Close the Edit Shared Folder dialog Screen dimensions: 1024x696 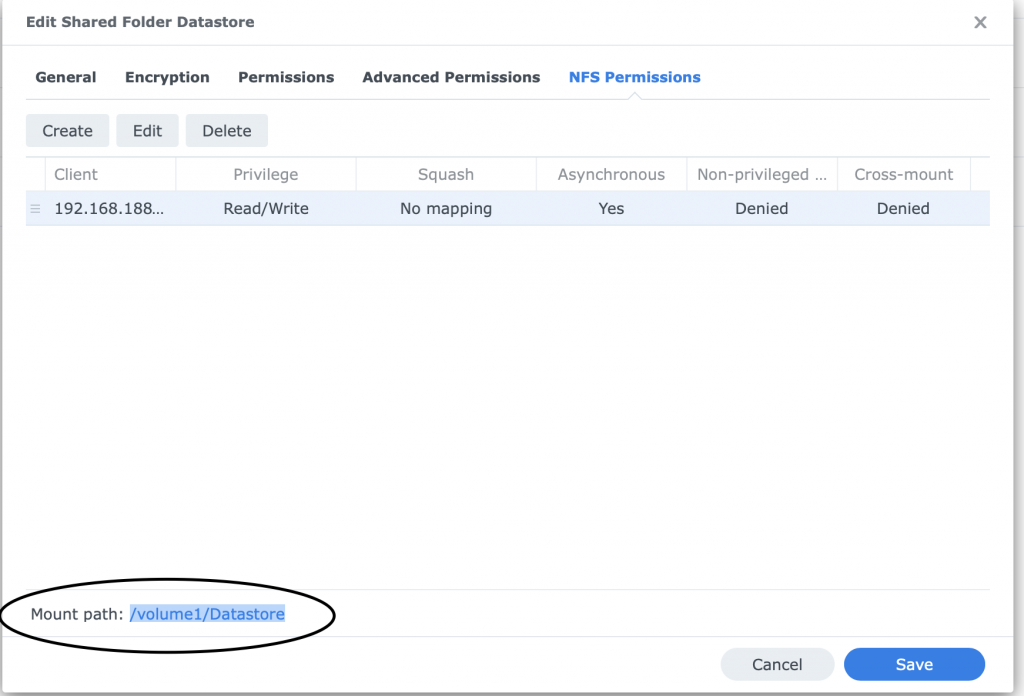980,22
